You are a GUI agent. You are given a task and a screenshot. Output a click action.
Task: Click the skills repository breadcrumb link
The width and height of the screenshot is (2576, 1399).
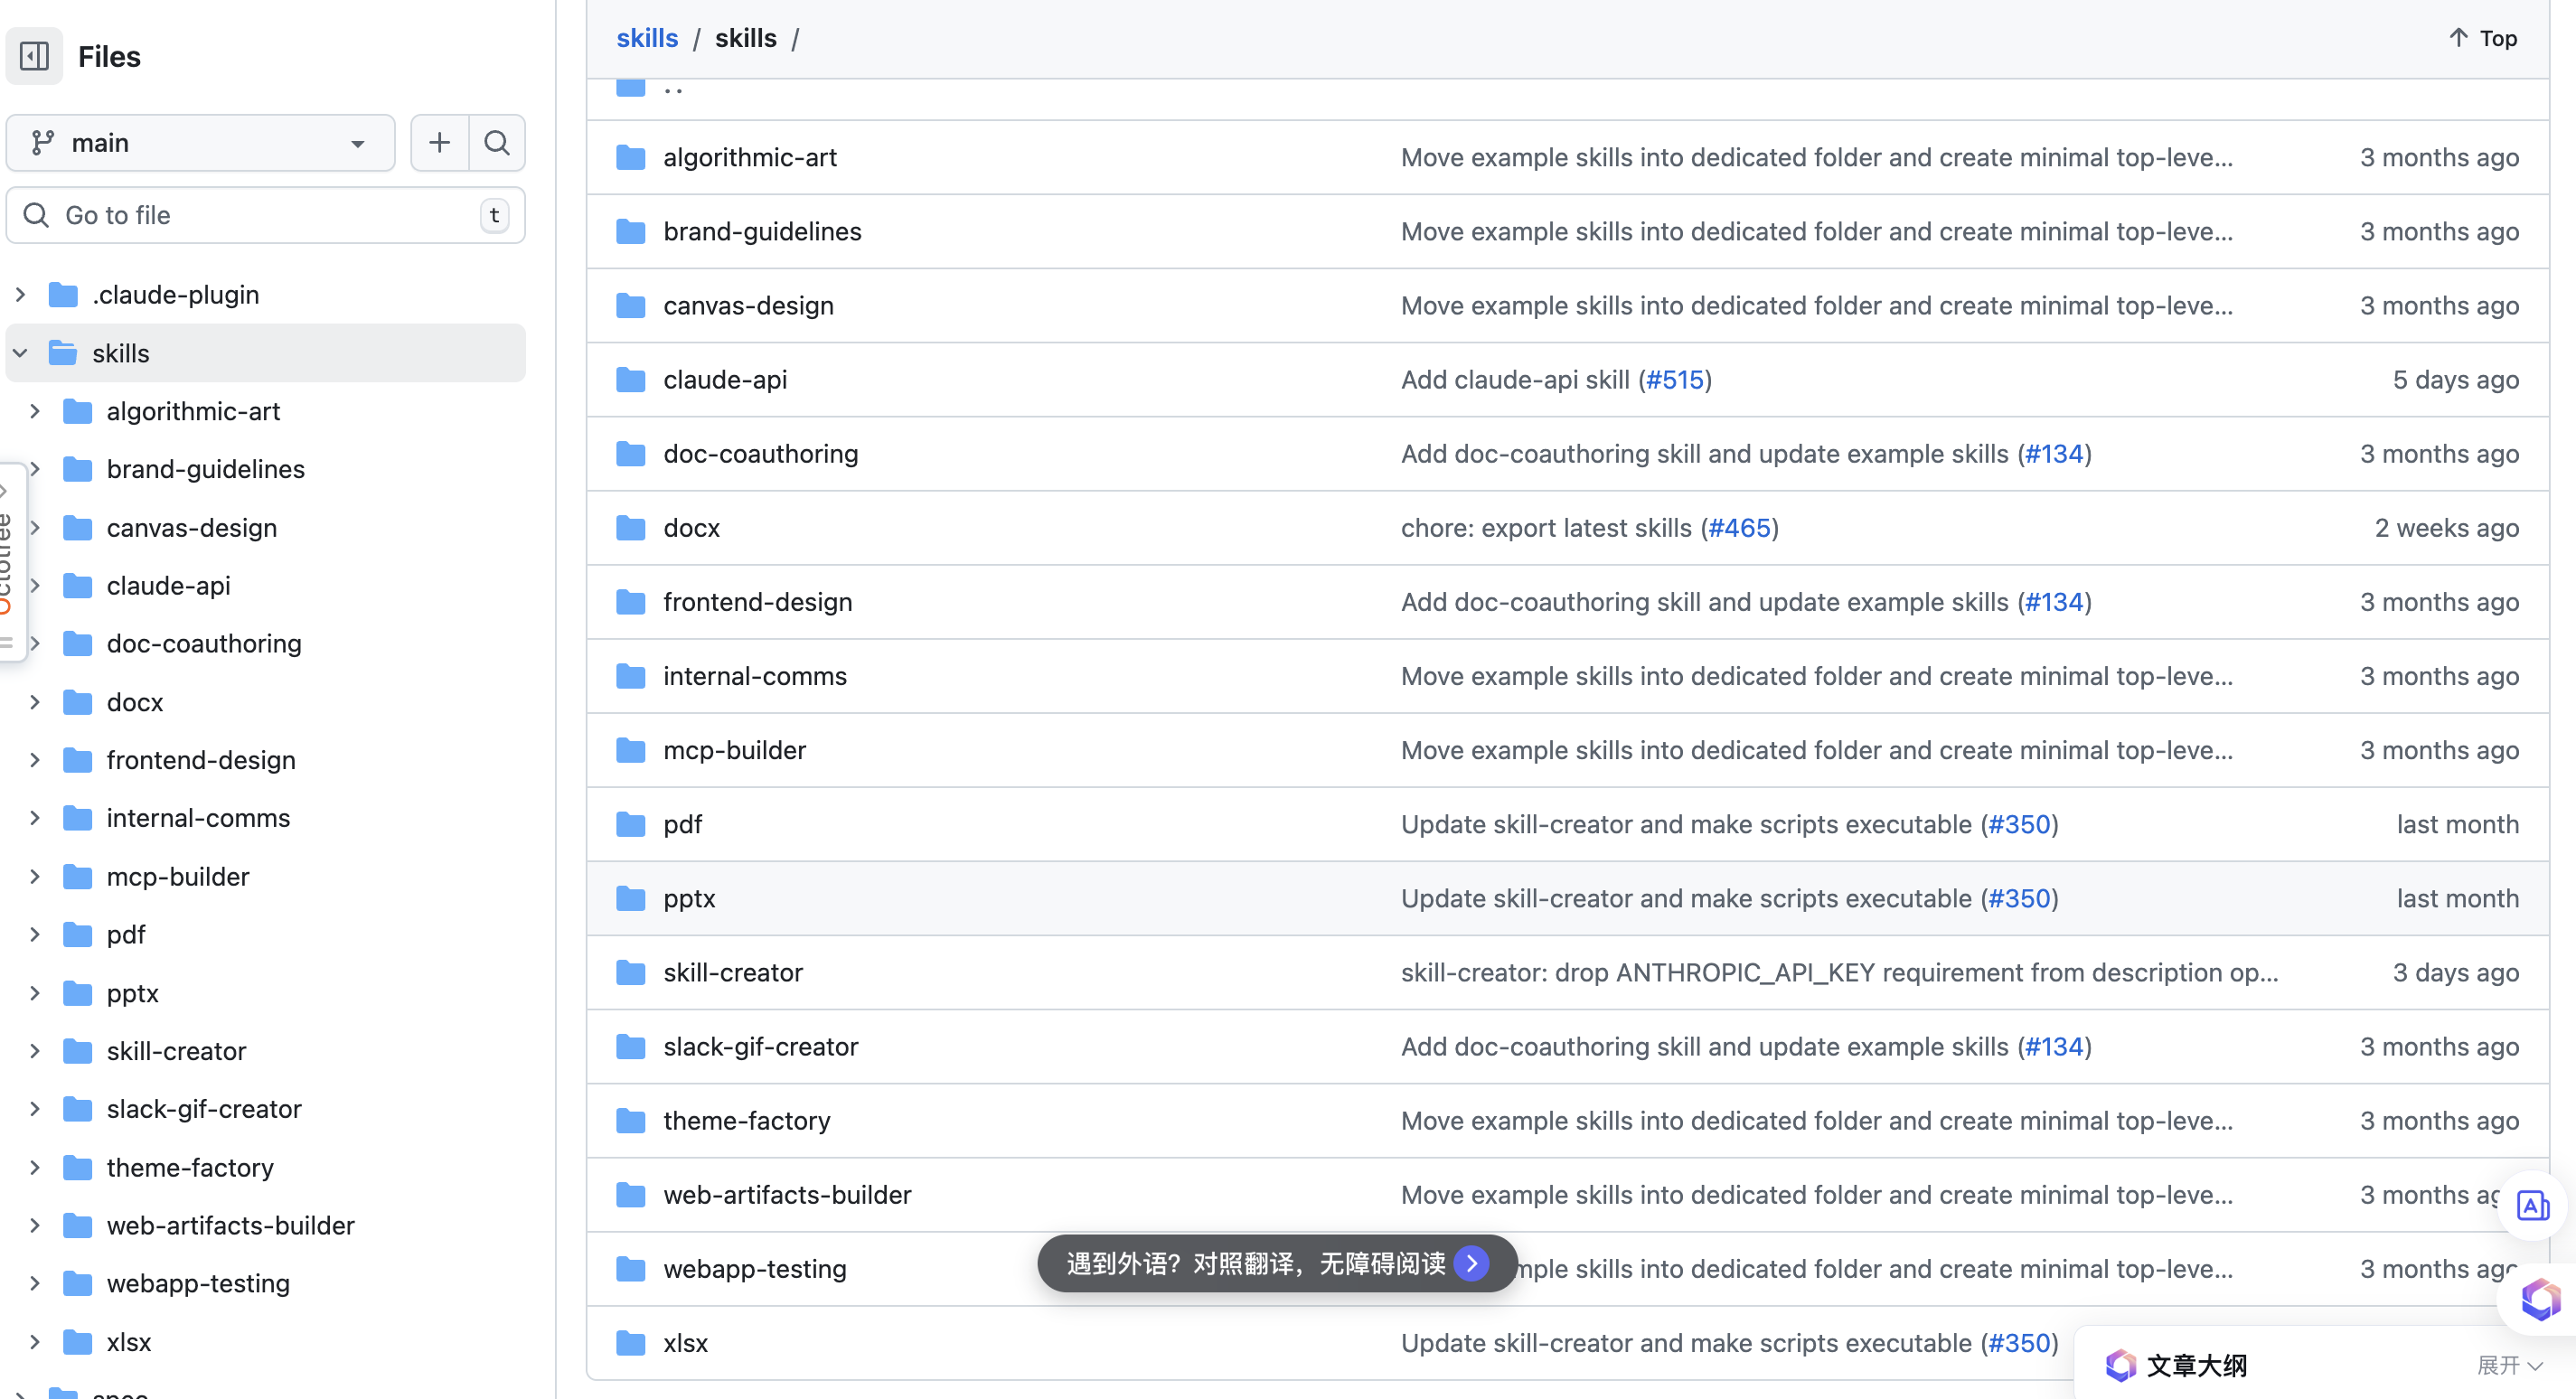[647, 38]
